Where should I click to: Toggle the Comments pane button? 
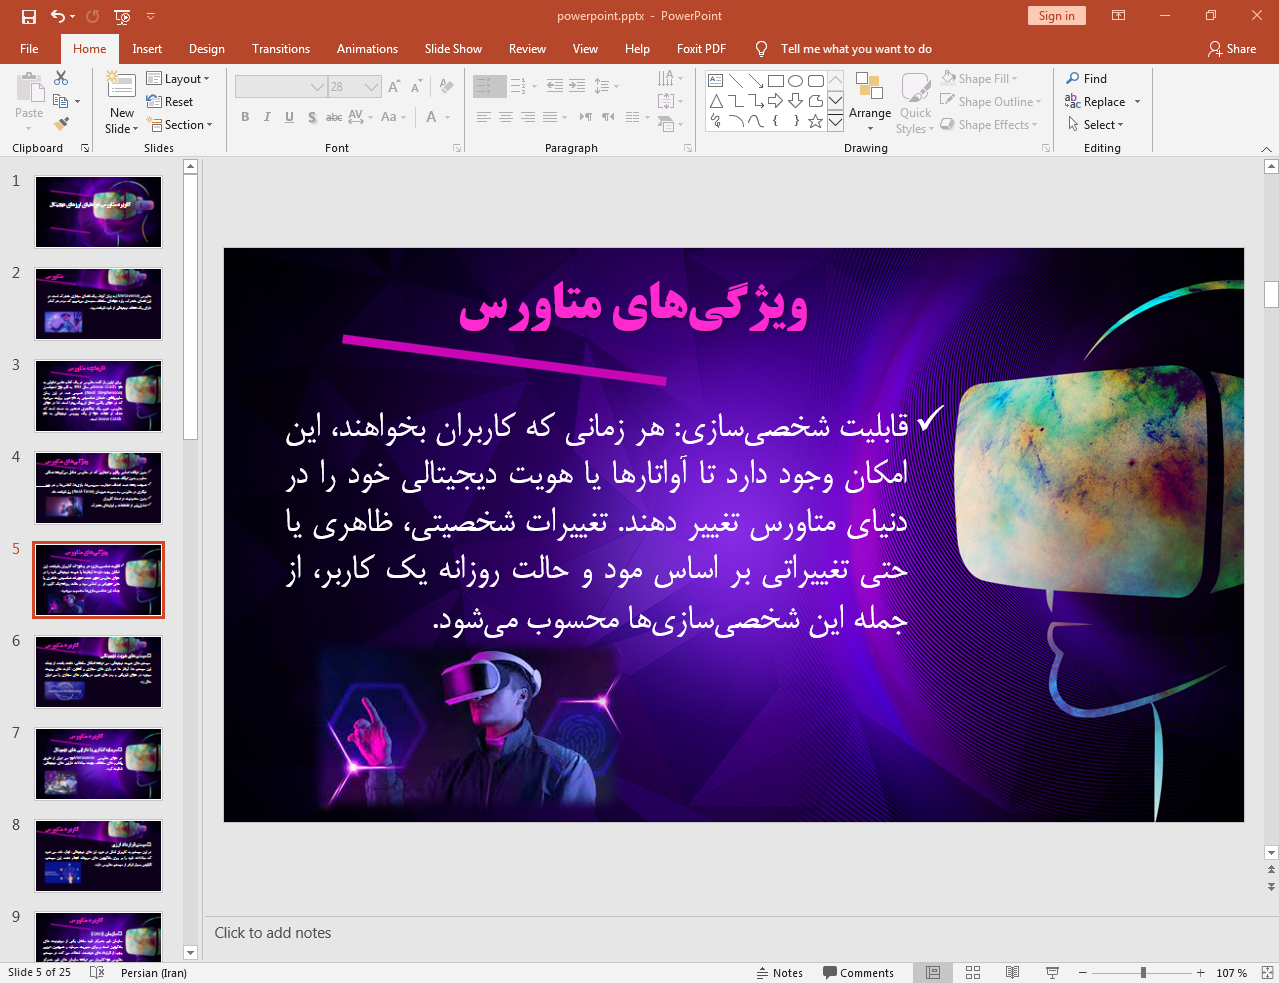coord(858,972)
